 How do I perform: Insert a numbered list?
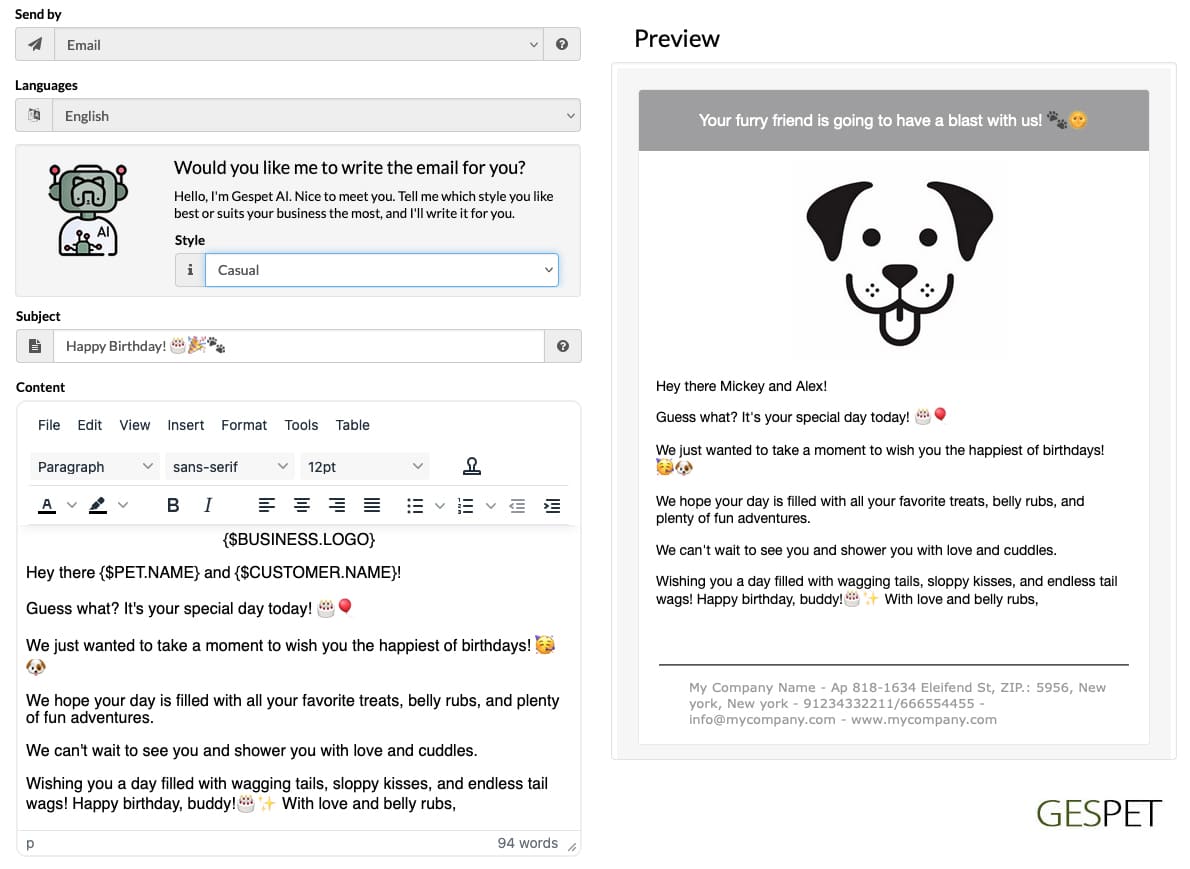click(466, 505)
